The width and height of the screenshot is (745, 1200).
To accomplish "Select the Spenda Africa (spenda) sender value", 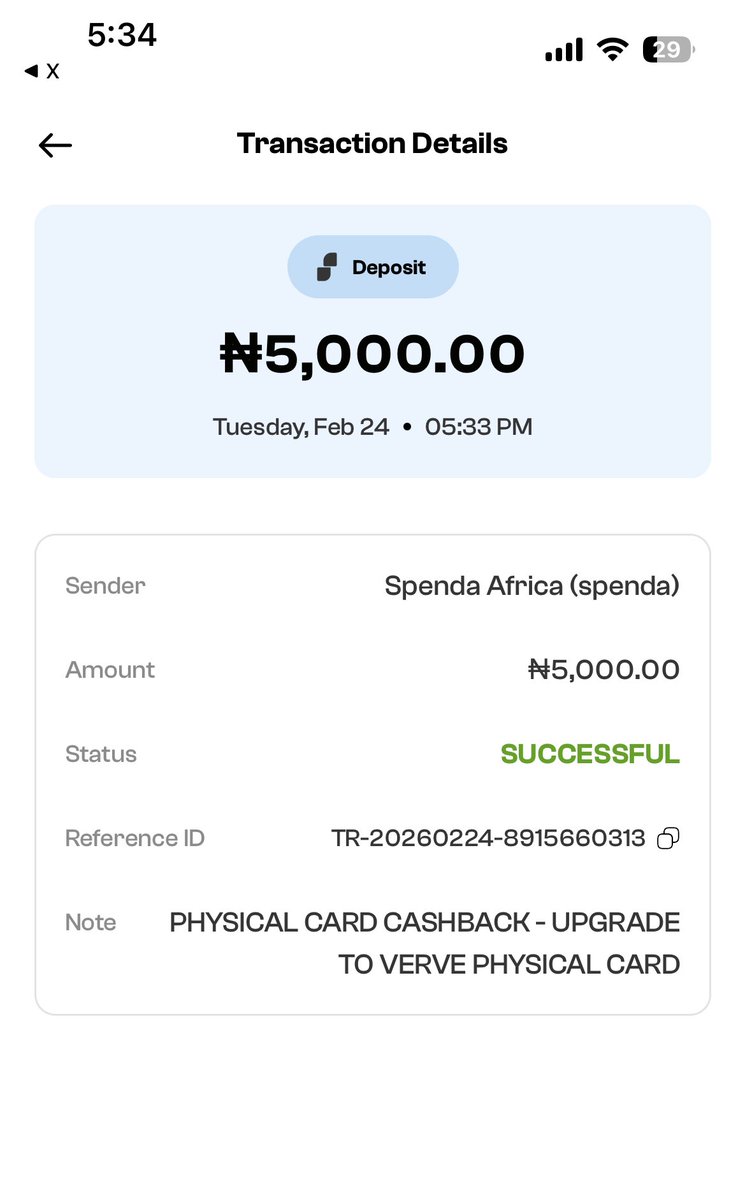I will [532, 586].
